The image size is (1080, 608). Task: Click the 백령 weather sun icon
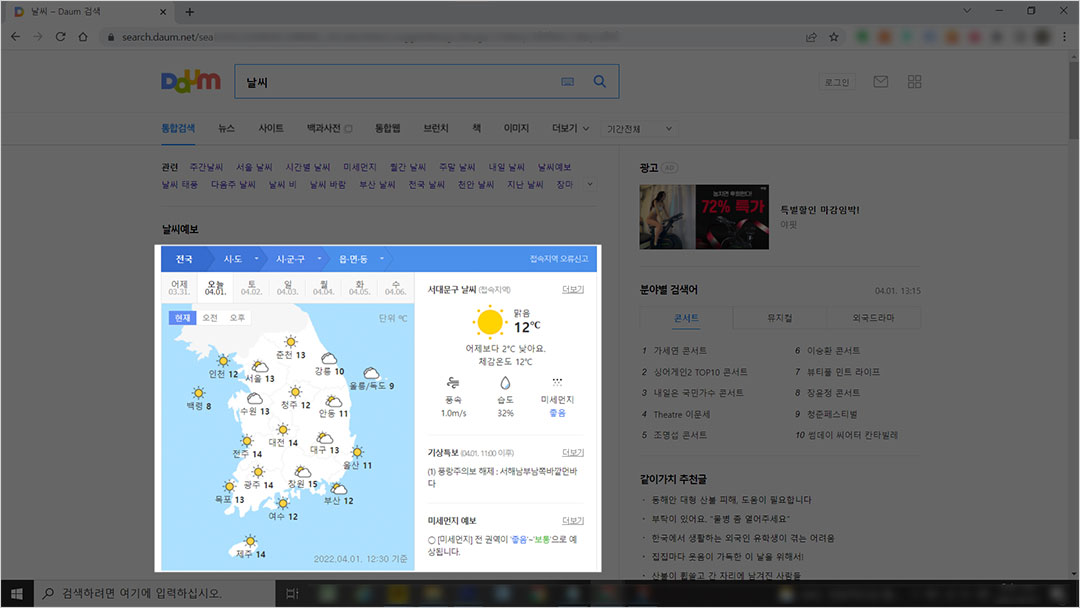198,393
